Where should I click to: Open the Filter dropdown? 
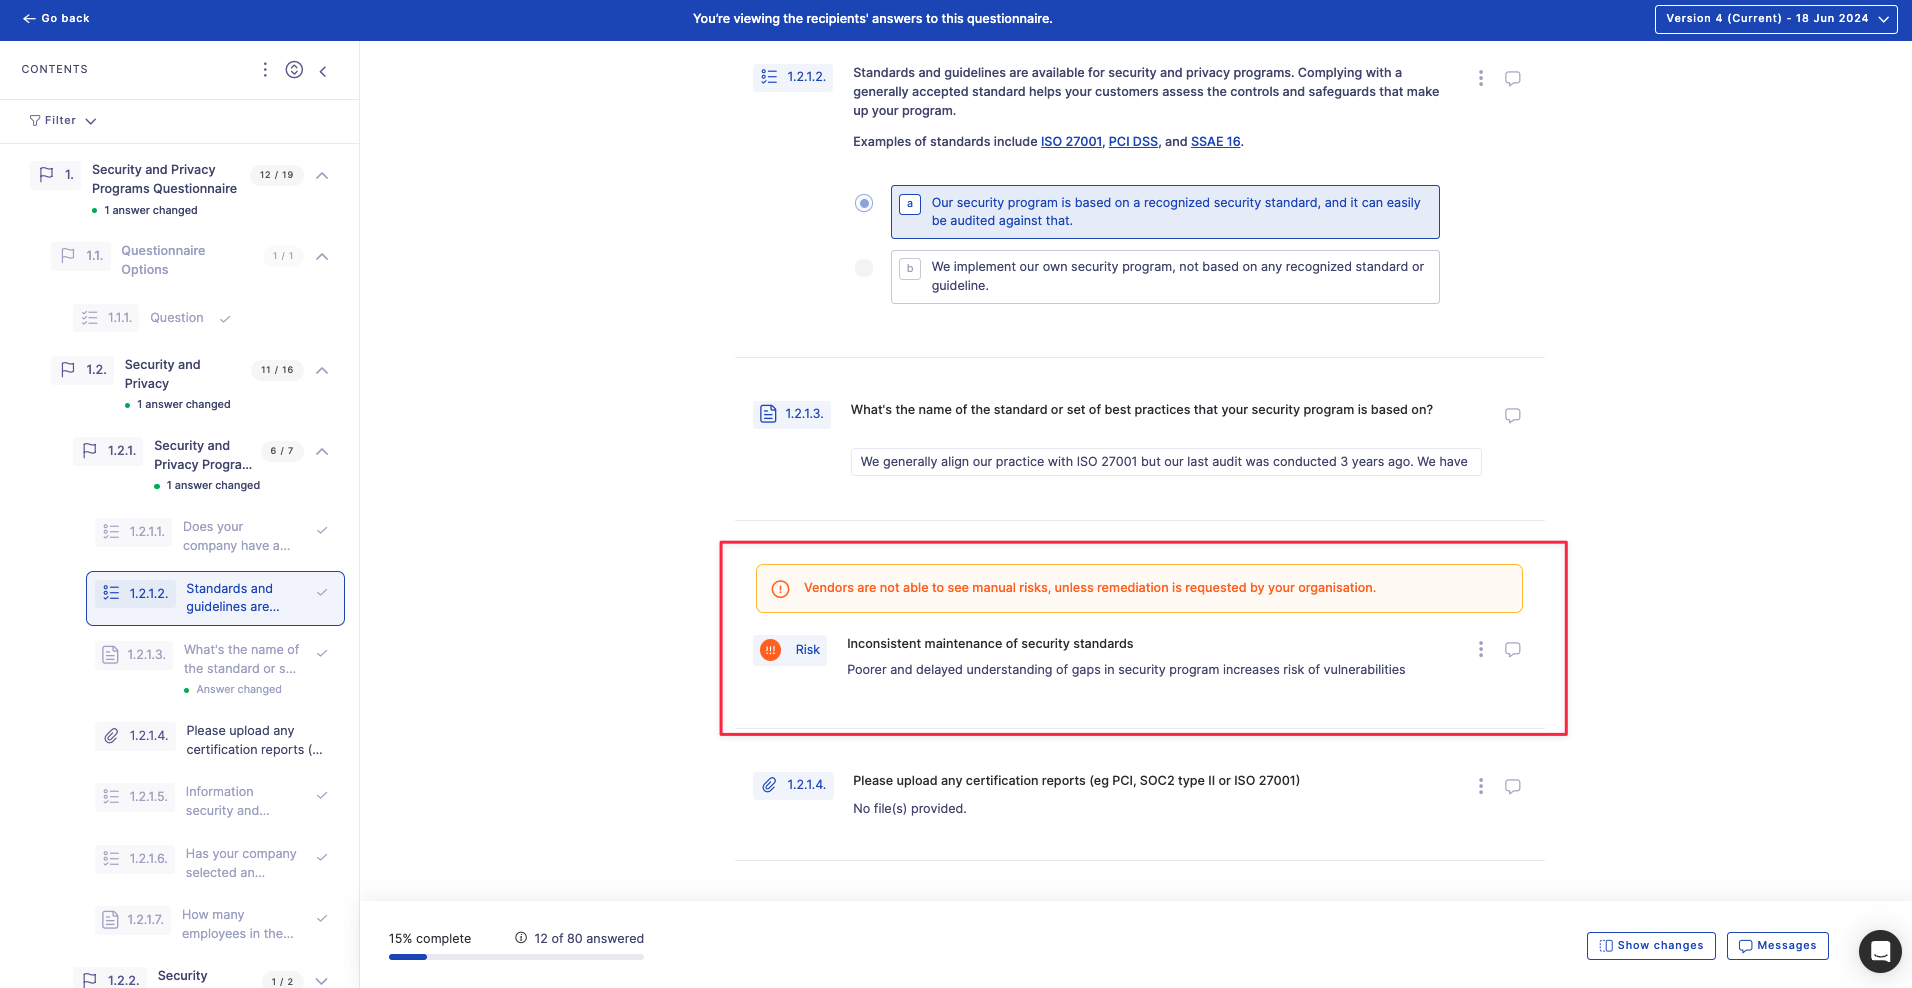[x=62, y=121]
